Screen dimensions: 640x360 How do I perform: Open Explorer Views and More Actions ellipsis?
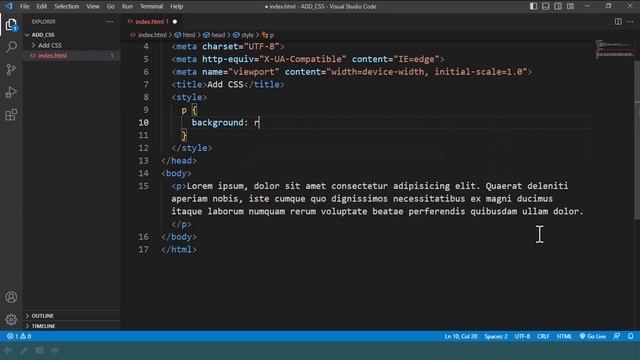[x=110, y=21]
